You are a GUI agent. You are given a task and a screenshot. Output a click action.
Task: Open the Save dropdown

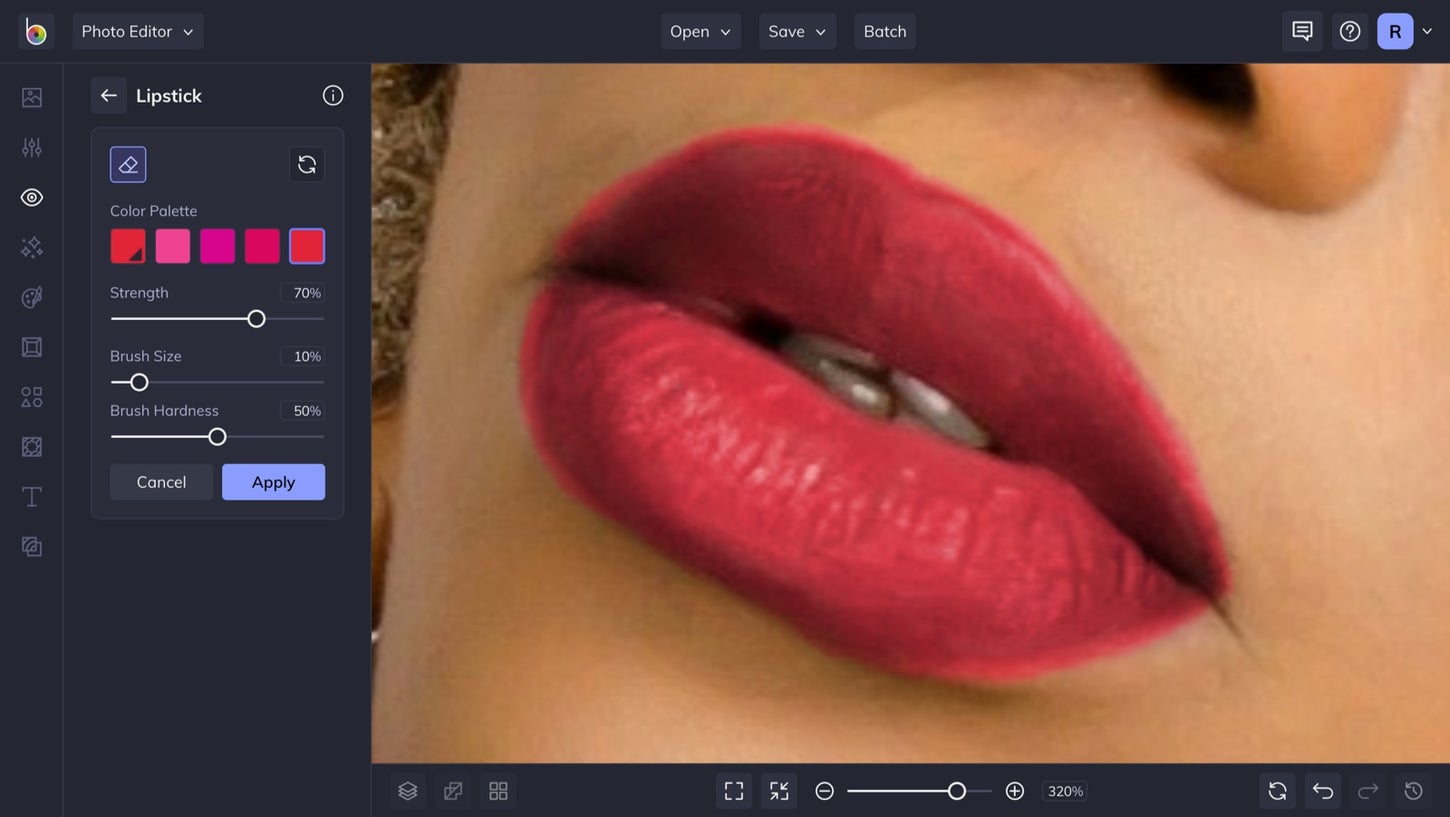(x=797, y=31)
